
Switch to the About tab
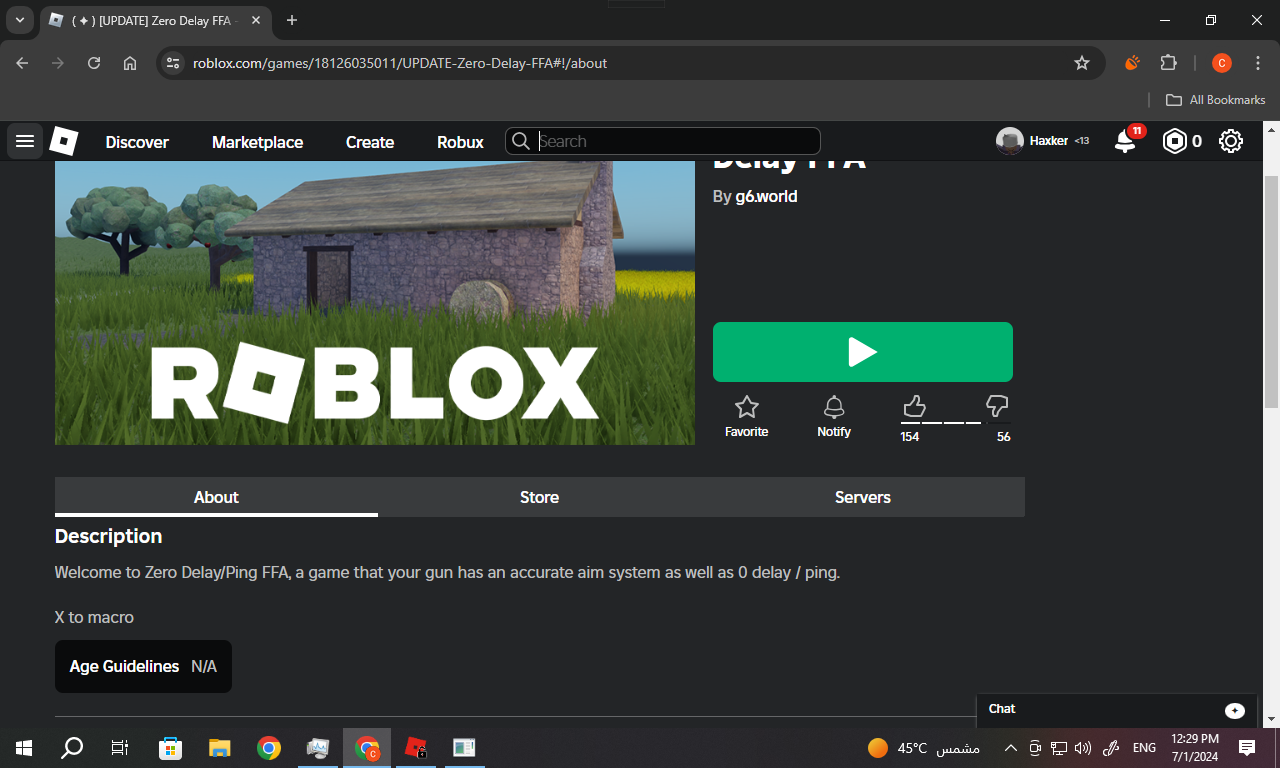pos(216,497)
